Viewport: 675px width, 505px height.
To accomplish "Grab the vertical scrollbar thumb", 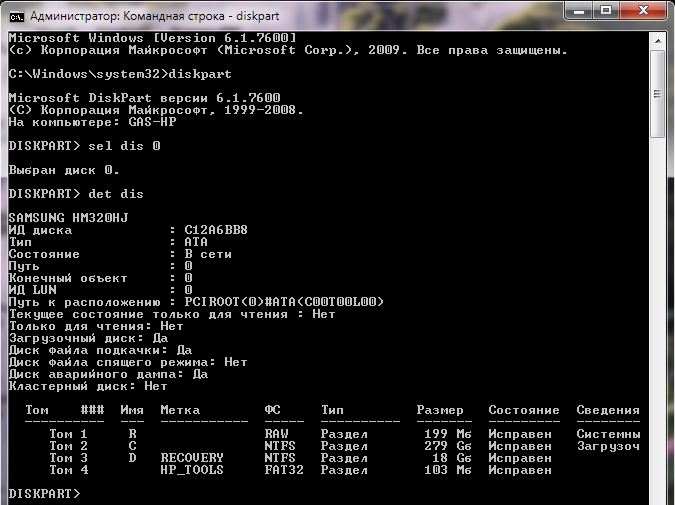I will (x=657, y=94).
